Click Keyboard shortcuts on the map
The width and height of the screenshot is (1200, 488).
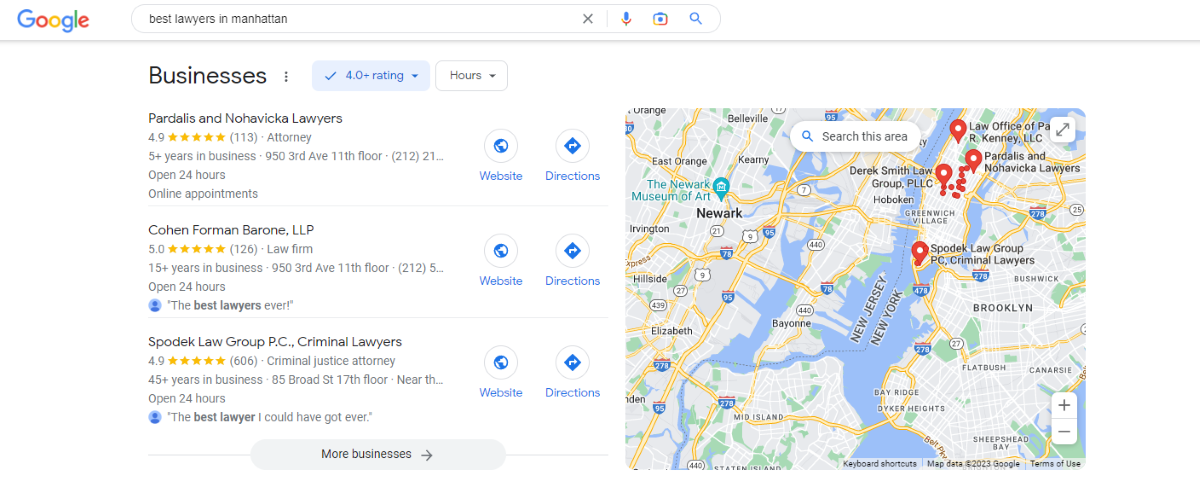click(880, 464)
